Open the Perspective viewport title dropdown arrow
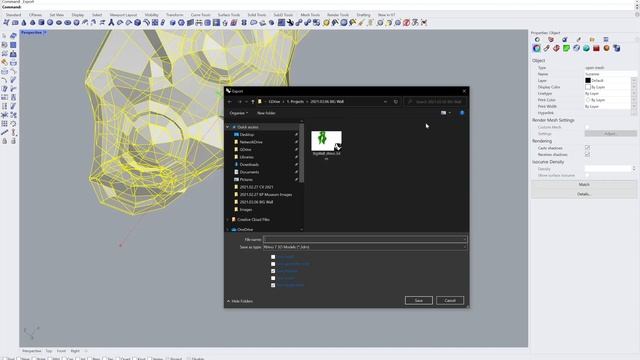 pos(45,32)
